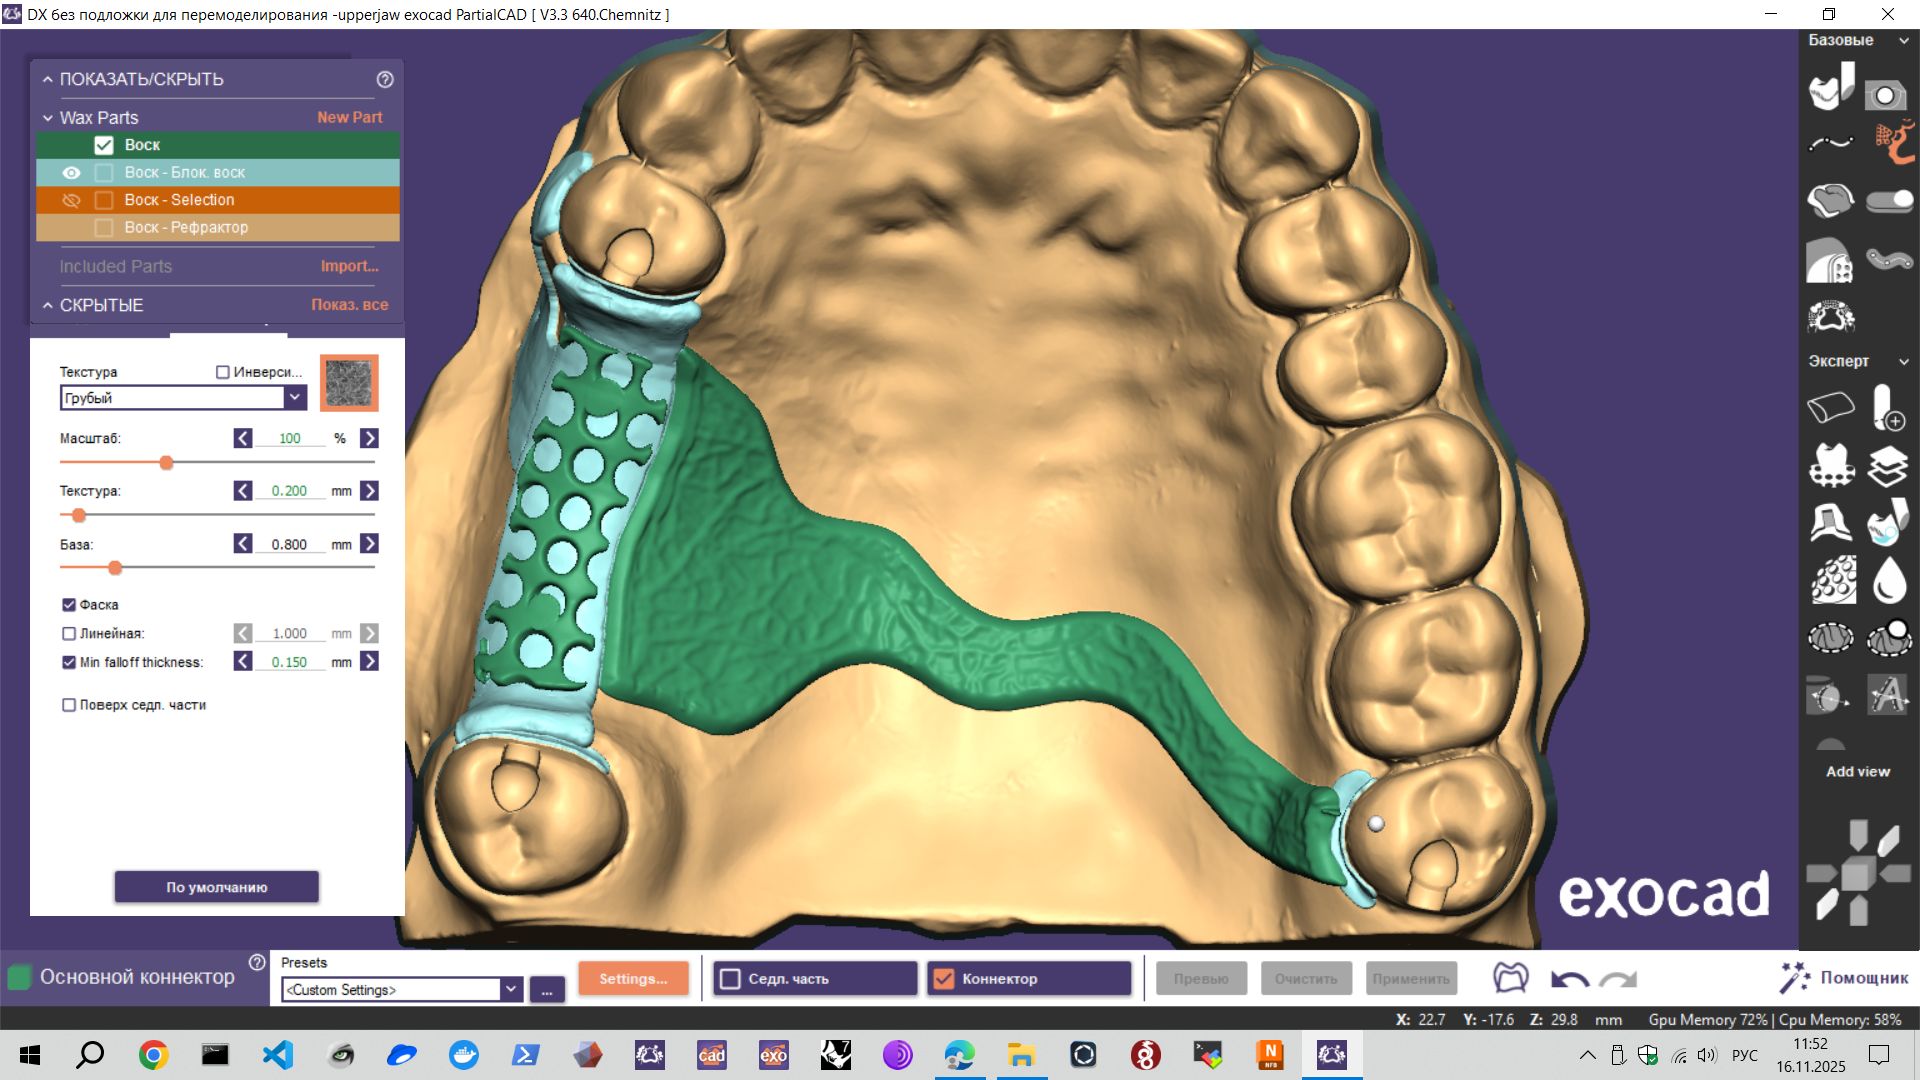Click the Масштаб slider handle
This screenshot has width=1920, height=1080.
[166, 462]
